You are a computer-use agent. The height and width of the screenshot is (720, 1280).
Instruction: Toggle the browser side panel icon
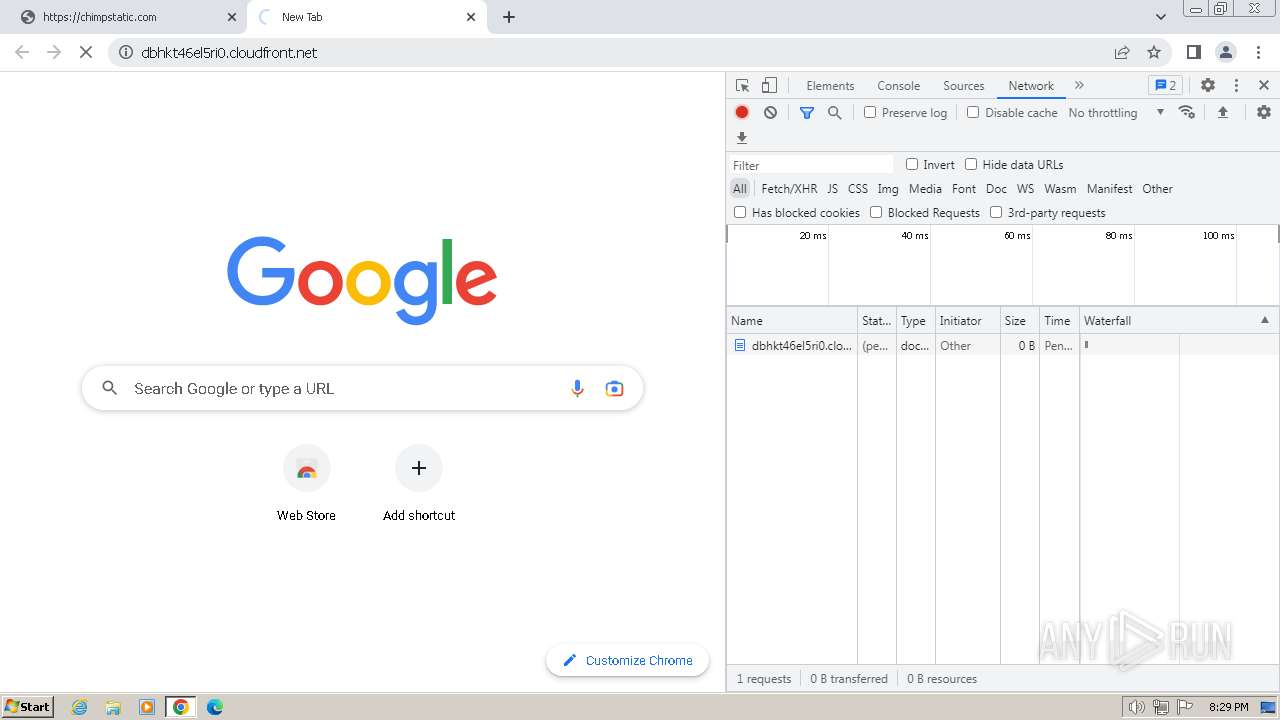(x=1193, y=52)
